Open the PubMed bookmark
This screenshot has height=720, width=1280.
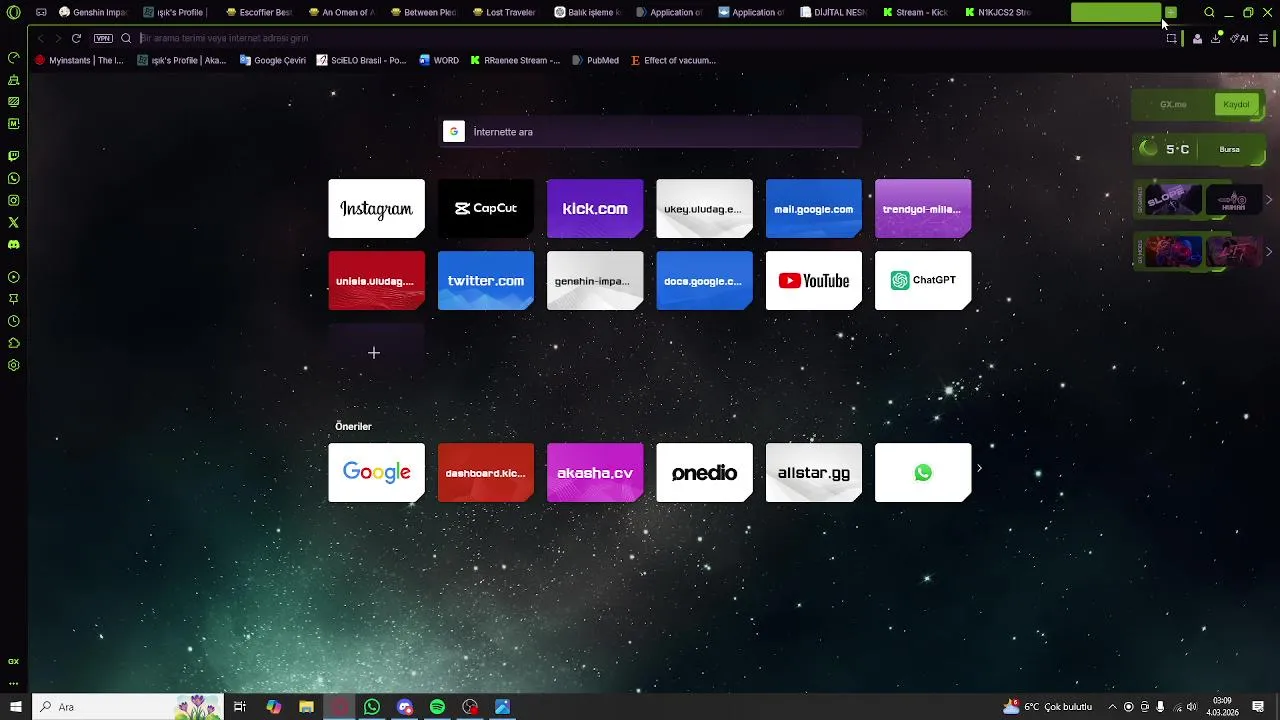pyautogui.click(x=595, y=60)
